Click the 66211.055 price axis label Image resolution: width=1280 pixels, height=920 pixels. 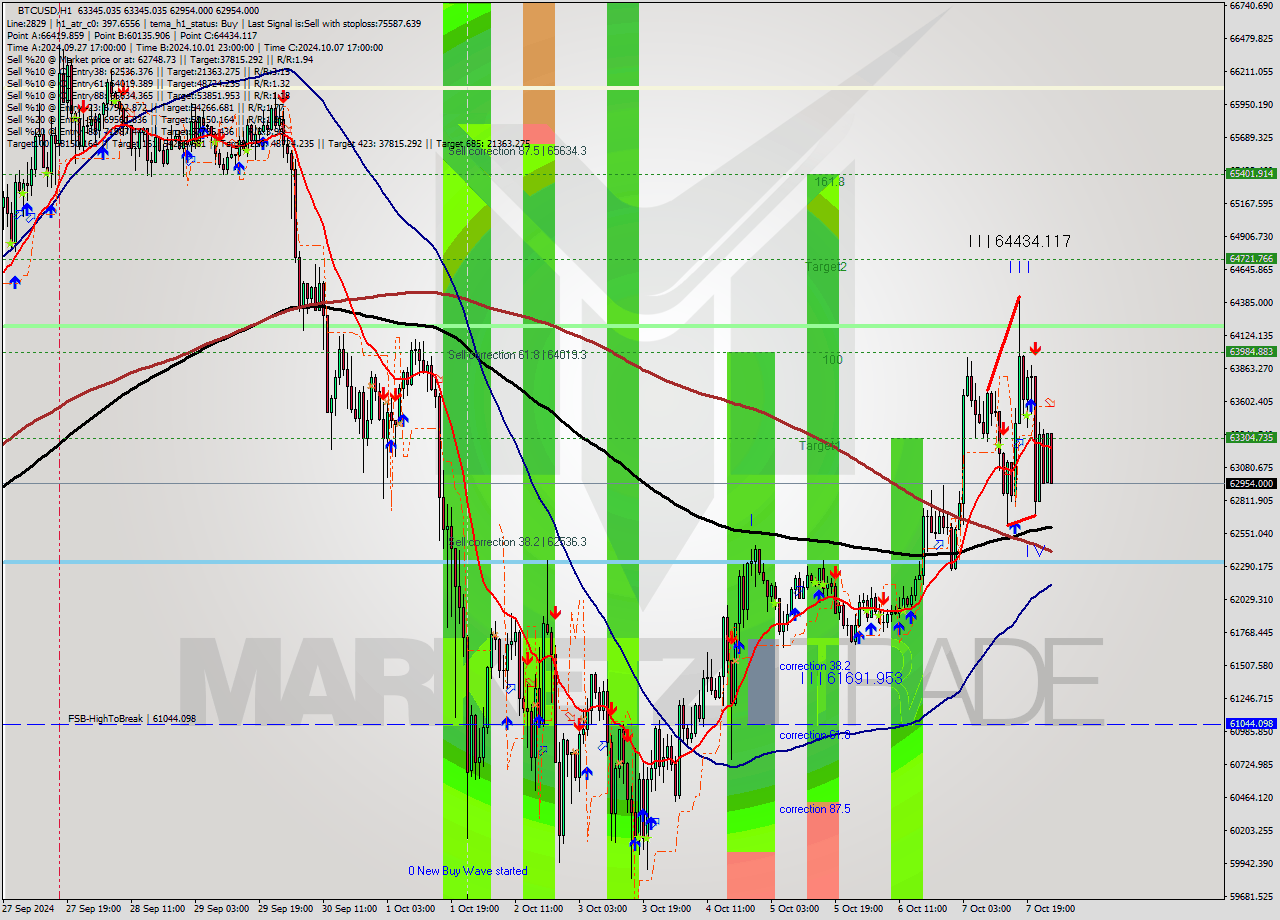click(x=1251, y=71)
